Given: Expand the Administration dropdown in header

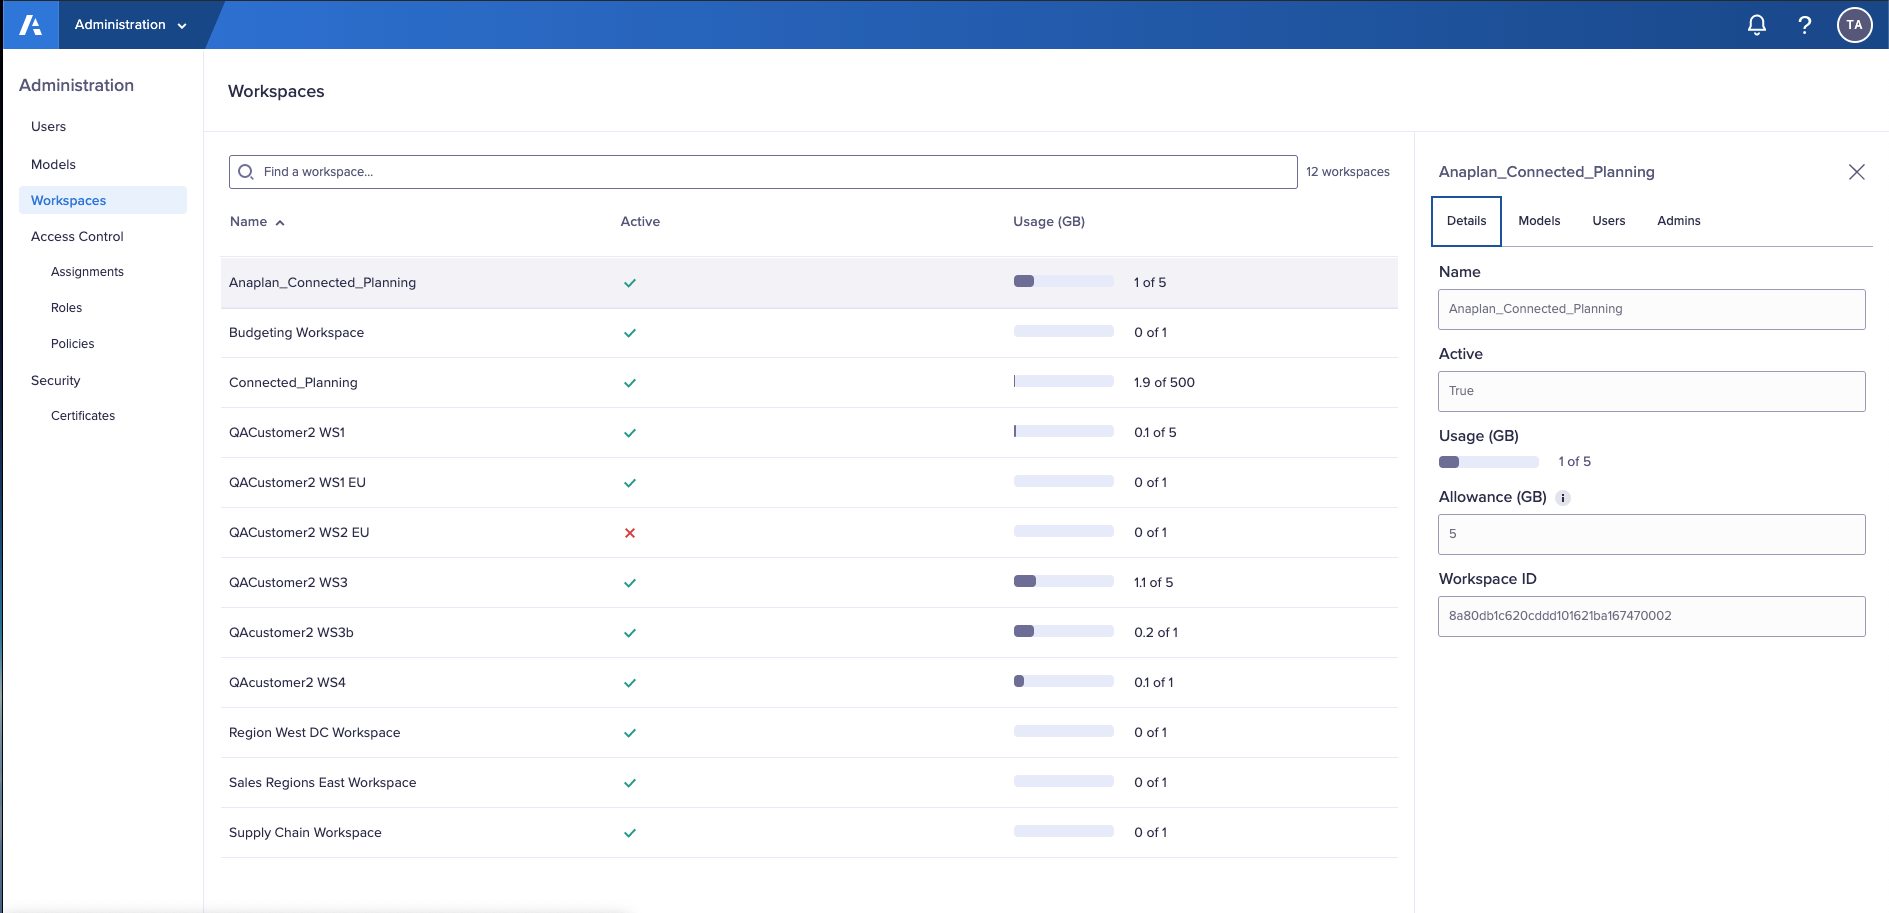Looking at the screenshot, I should pos(131,25).
